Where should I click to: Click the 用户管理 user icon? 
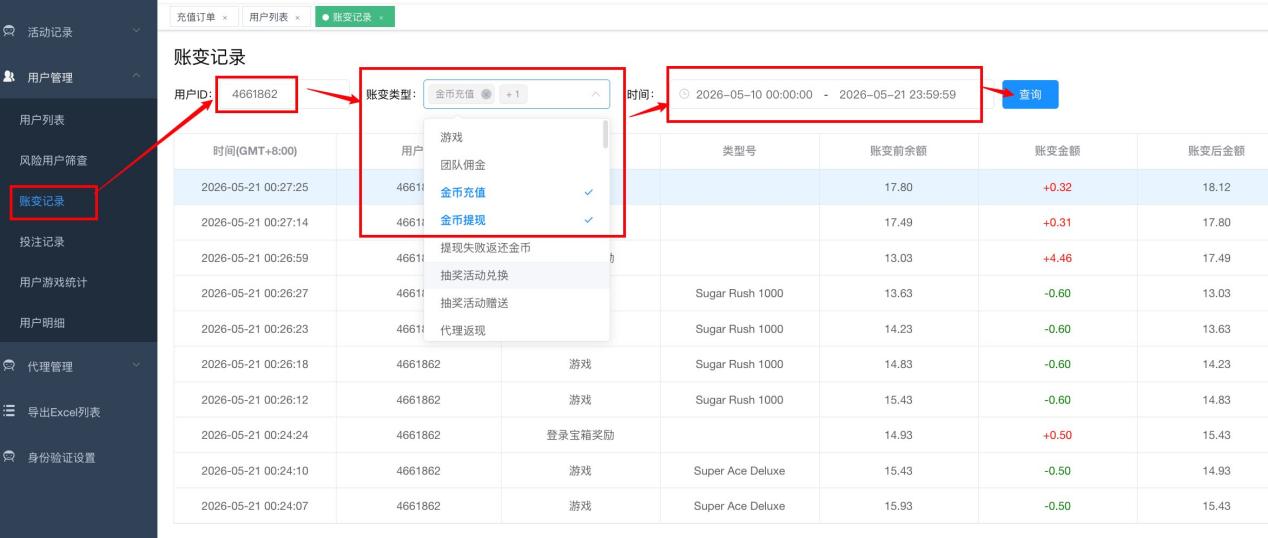(9, 77)
